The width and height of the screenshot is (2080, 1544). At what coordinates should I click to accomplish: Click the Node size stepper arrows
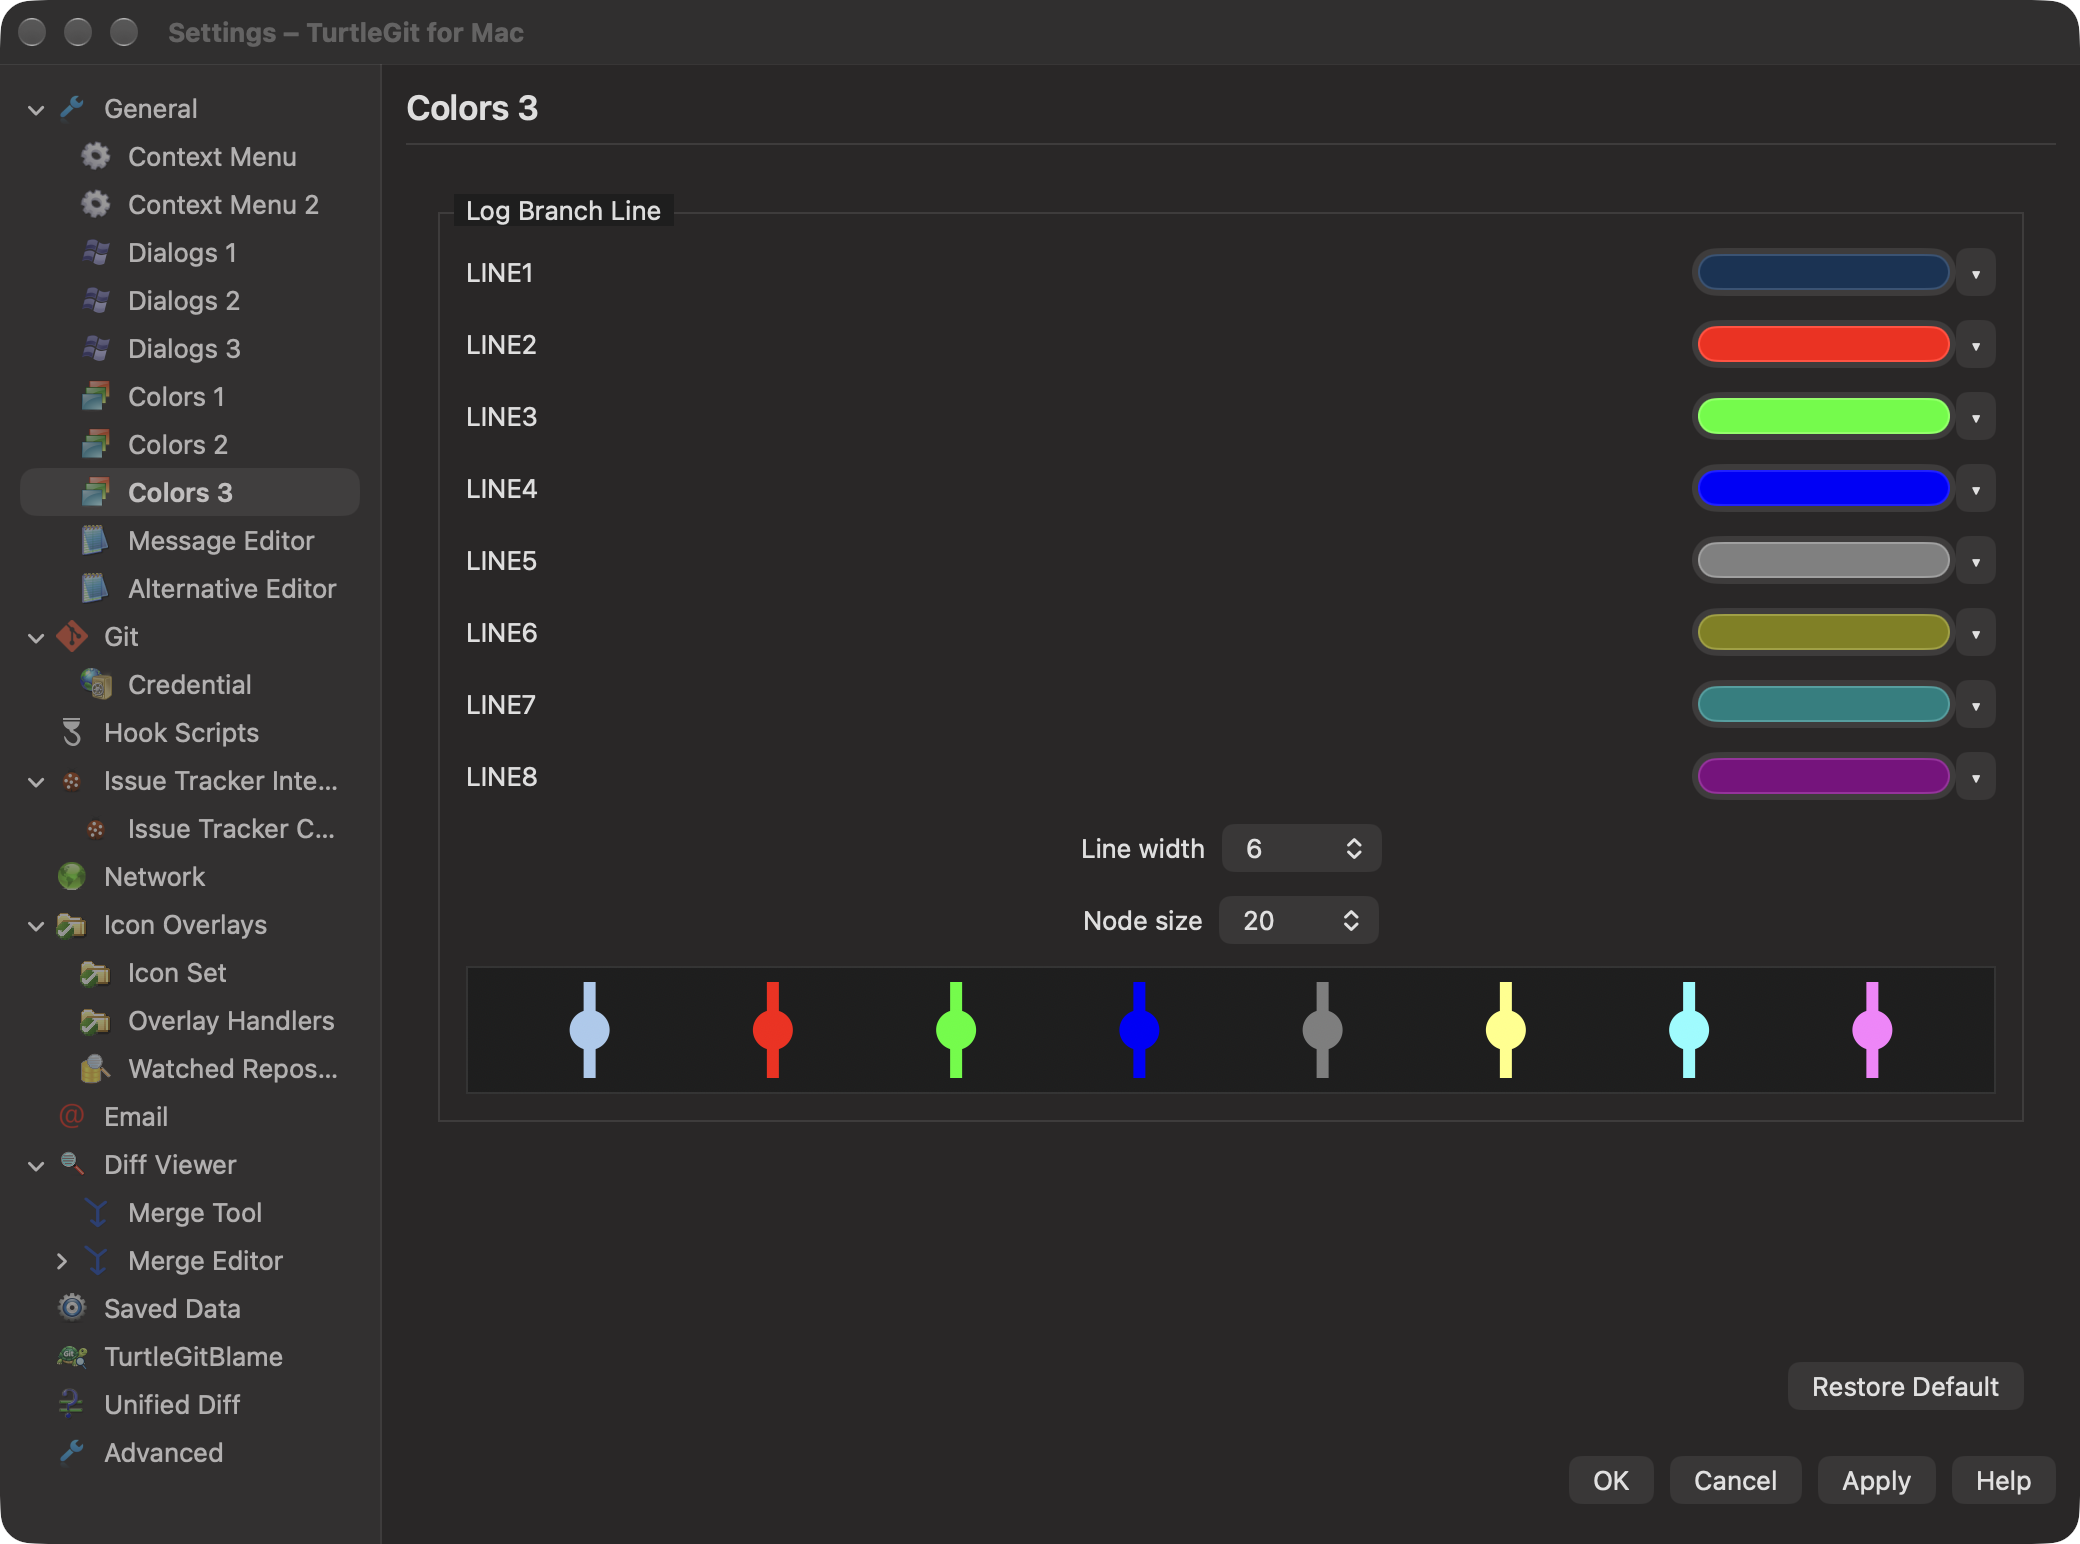[1351, 920]
